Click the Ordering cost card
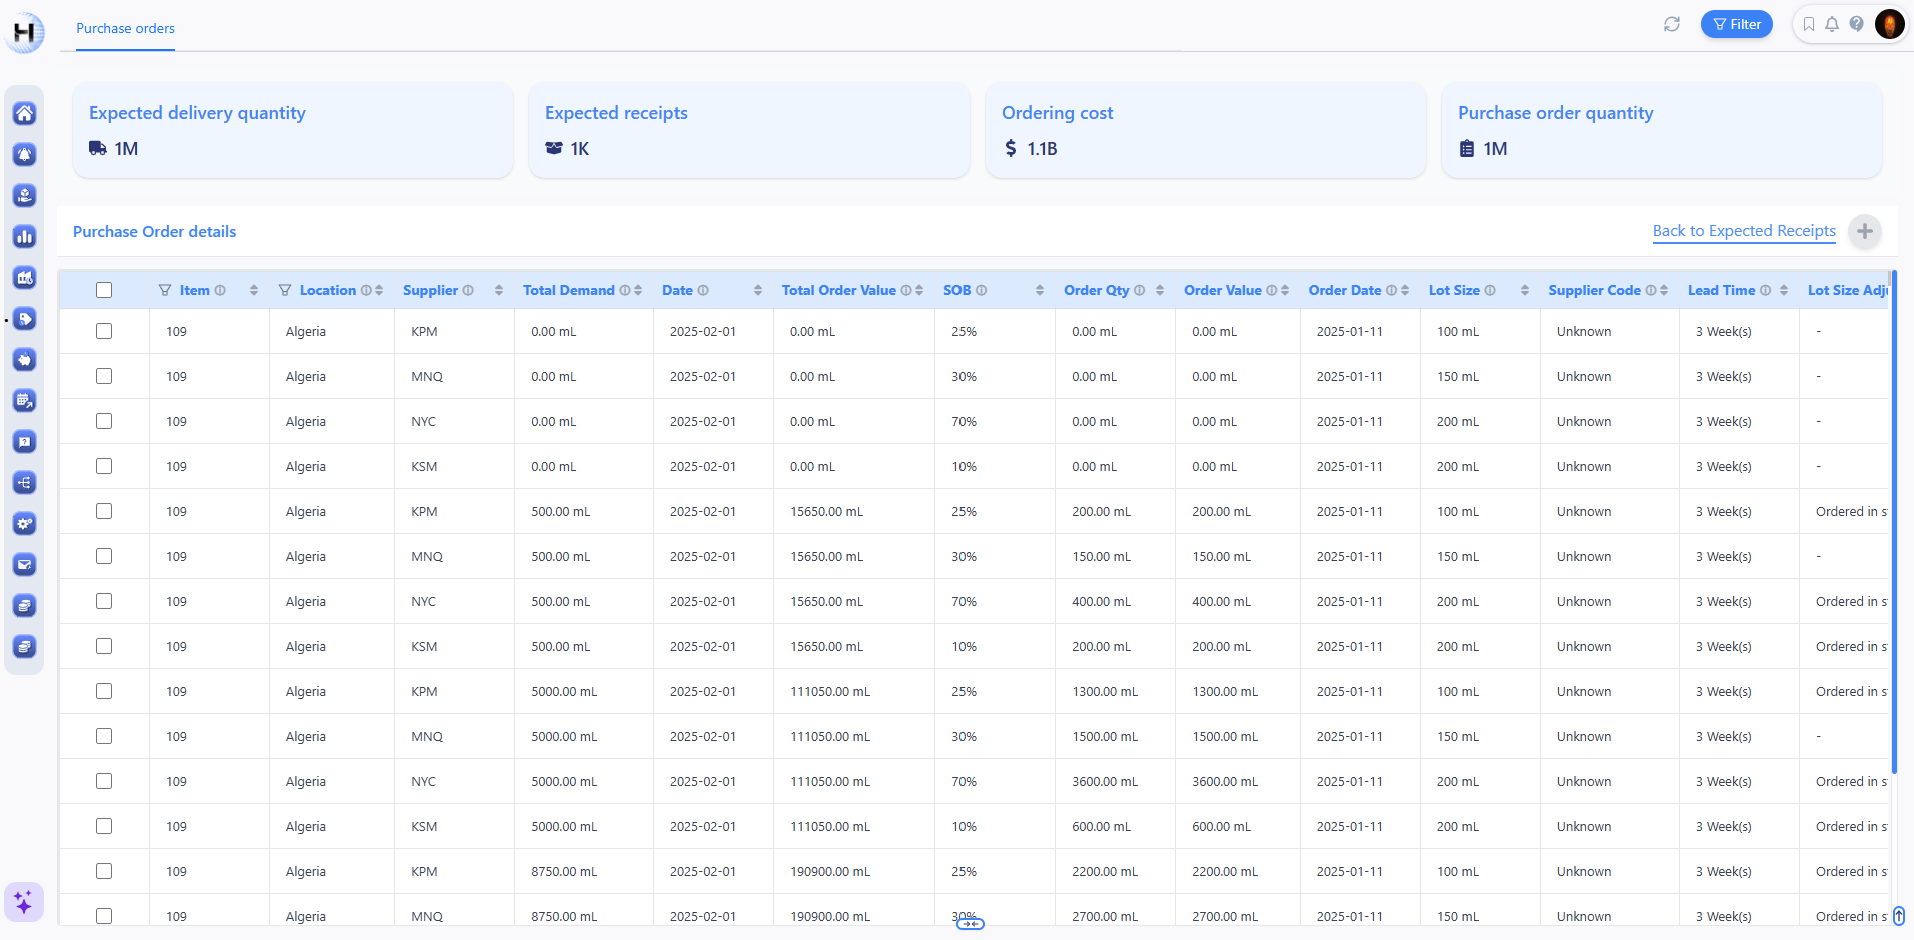 [1206, 130]
